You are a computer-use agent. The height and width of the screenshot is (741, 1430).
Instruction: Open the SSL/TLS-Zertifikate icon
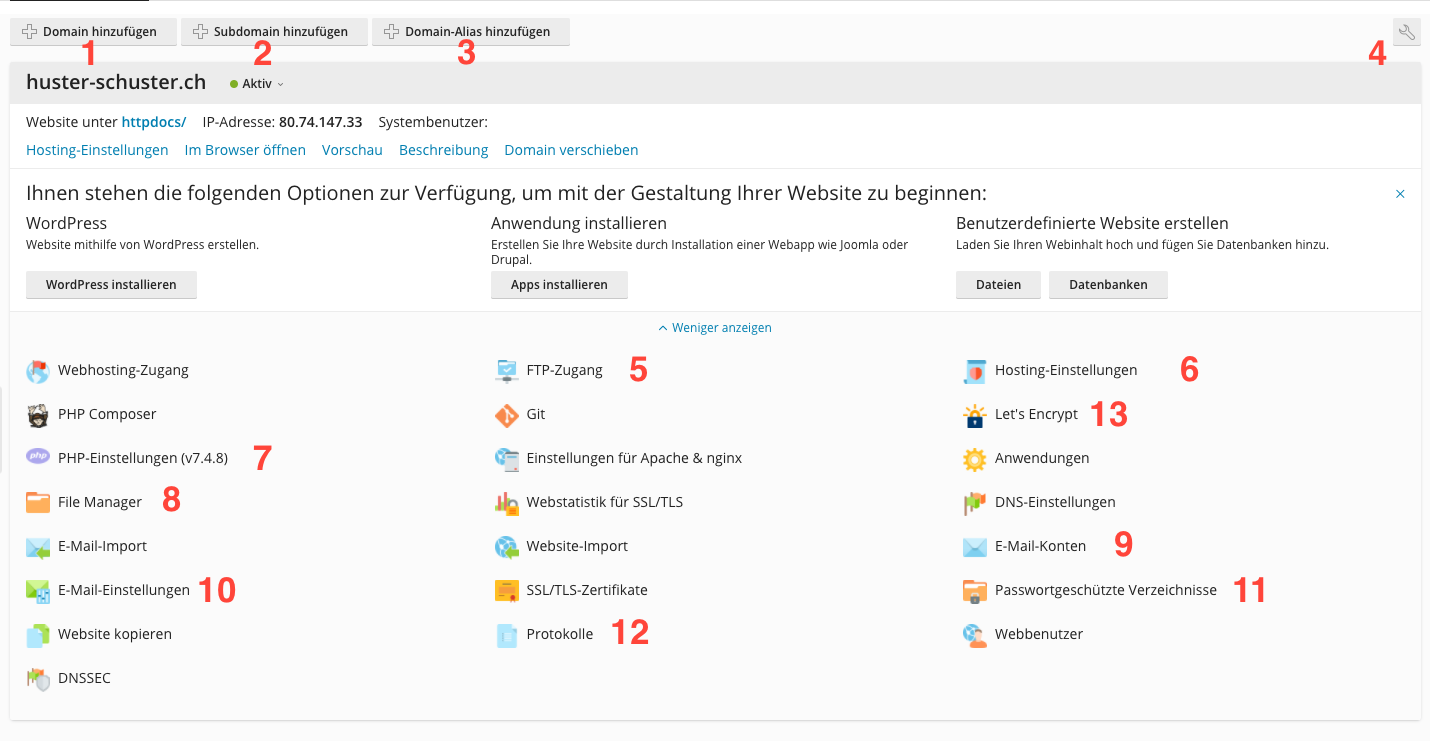click(x=507, y=590)
